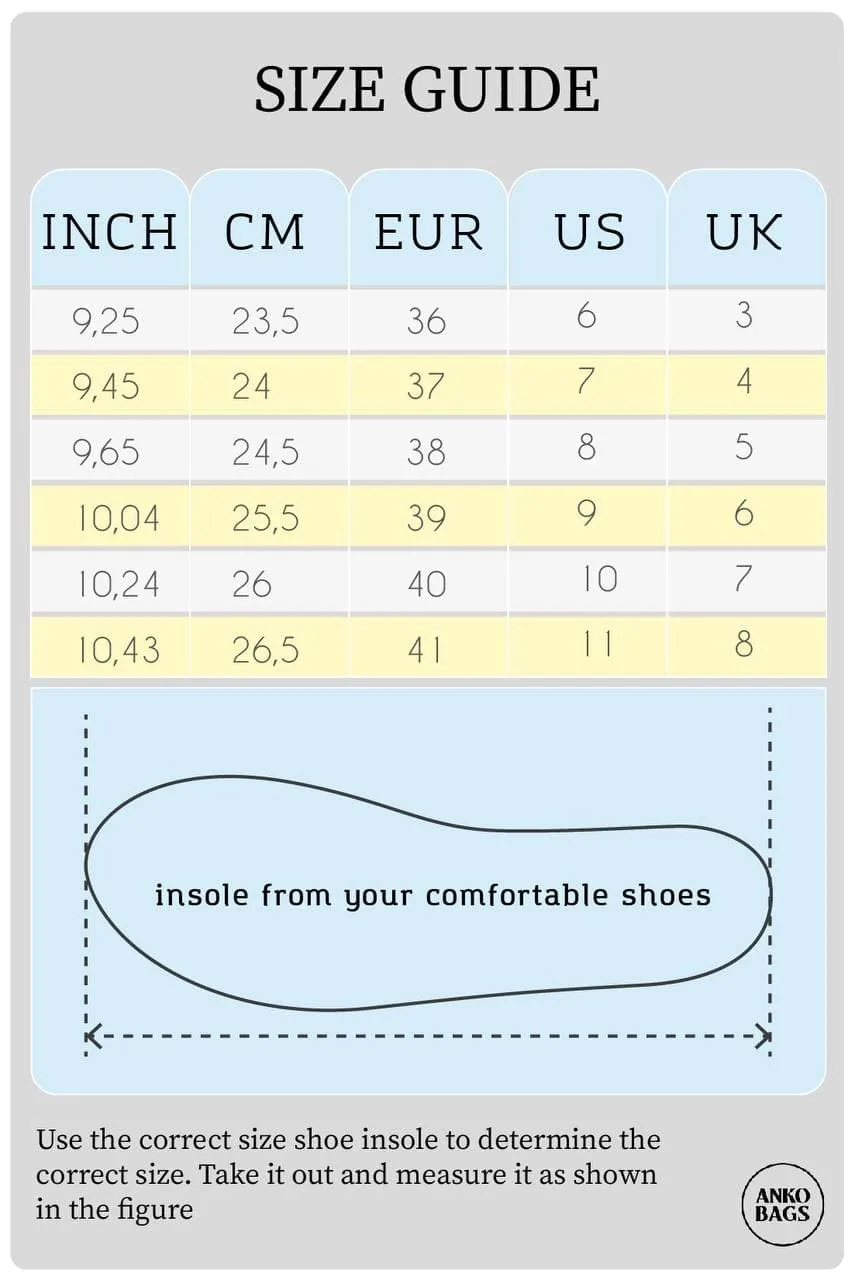
Task: Click the instruction text below the figure
Action: 348,1174
